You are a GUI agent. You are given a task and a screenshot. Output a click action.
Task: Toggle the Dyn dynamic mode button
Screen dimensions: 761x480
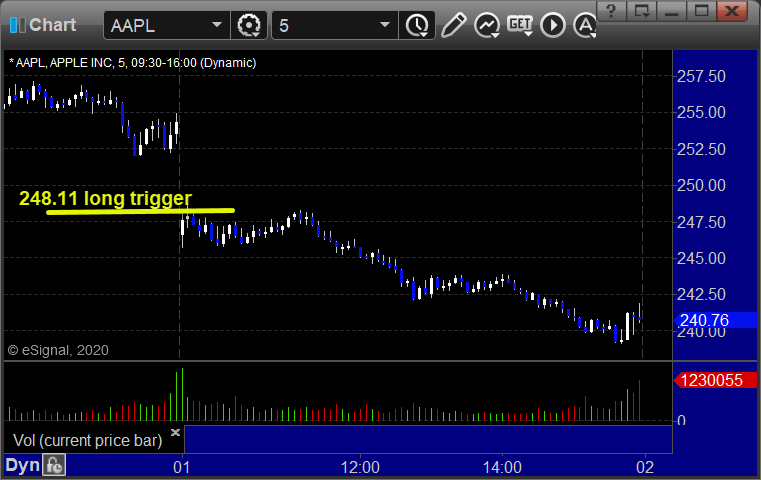click(x=22, y=465)
